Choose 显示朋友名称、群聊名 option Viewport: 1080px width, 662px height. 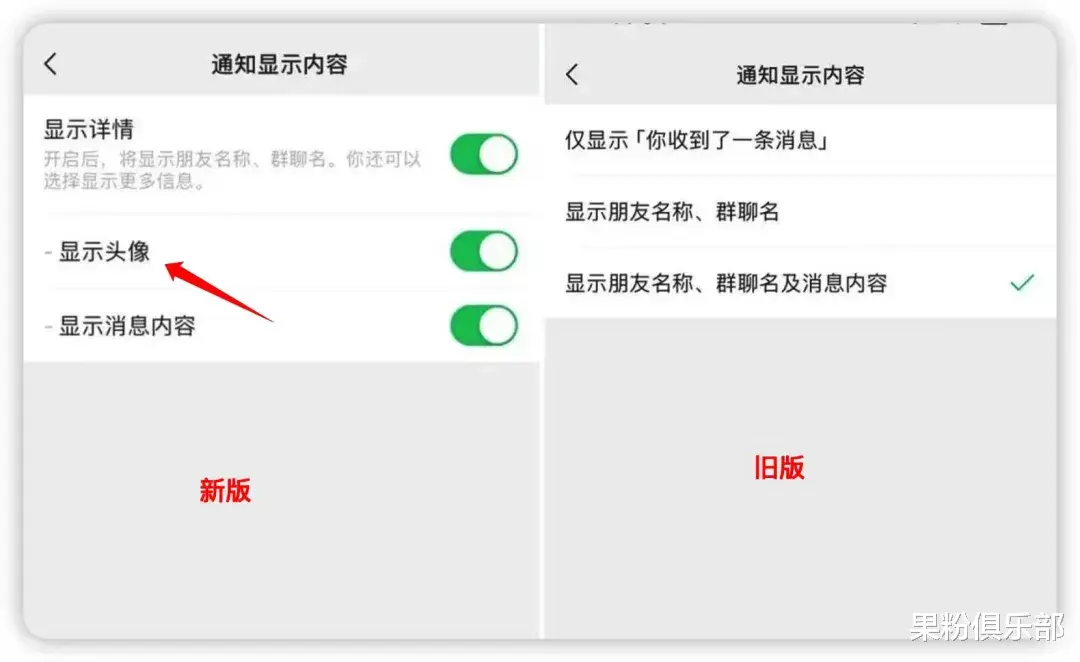(x=800, y=211)
